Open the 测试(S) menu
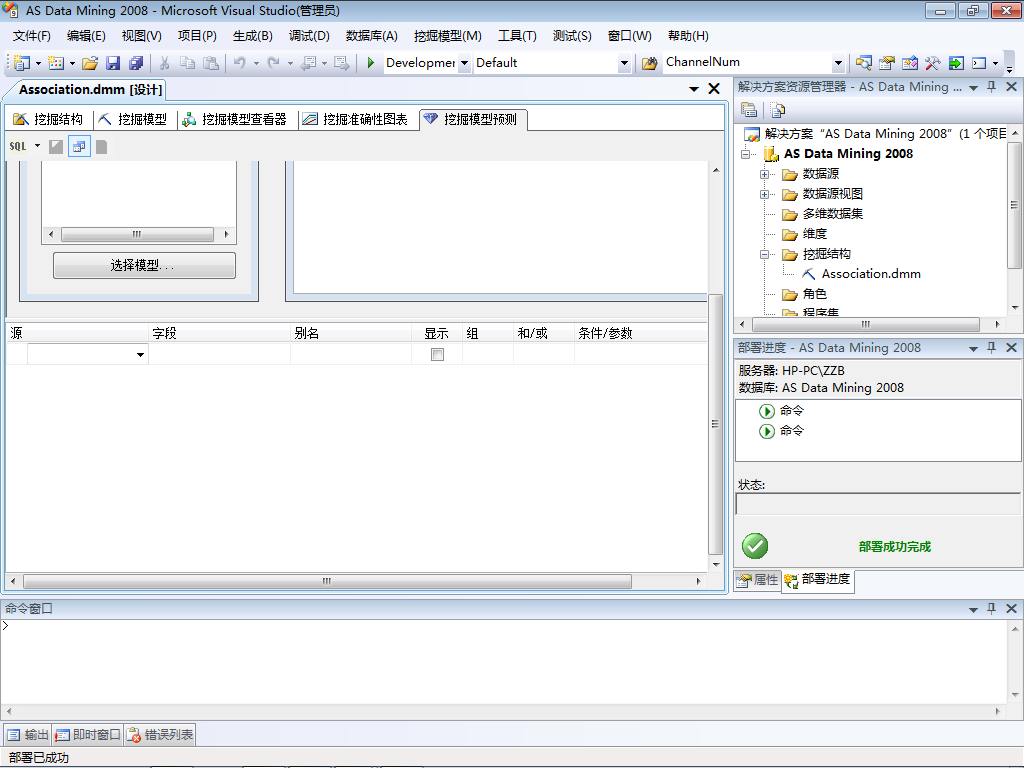The width and height of the screenshot is (1024, 768). tap(571, 36)
